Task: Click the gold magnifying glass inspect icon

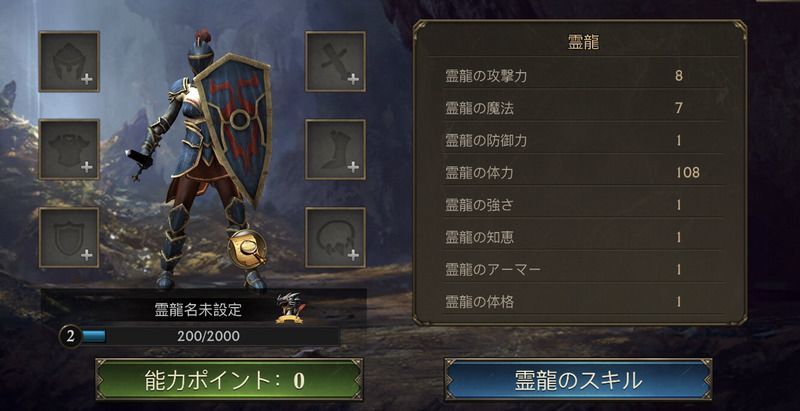Action: [x=247, y=249]
